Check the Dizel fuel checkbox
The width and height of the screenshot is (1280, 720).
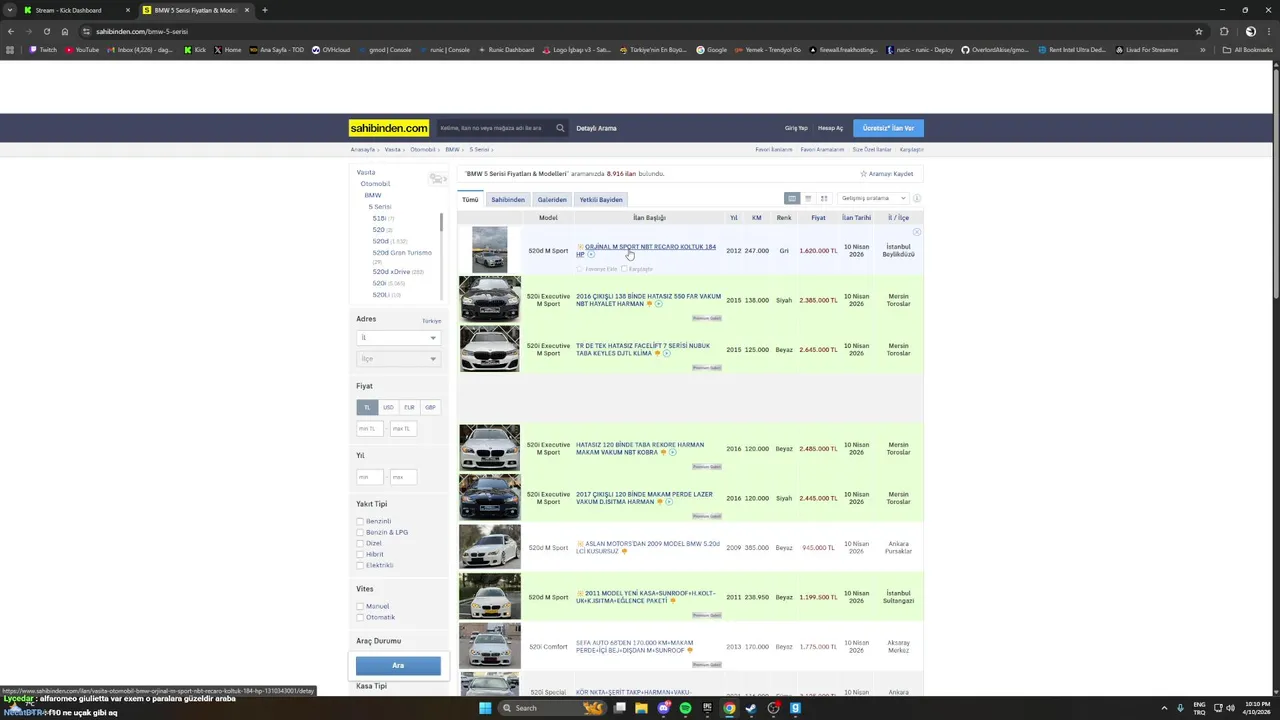360,543
